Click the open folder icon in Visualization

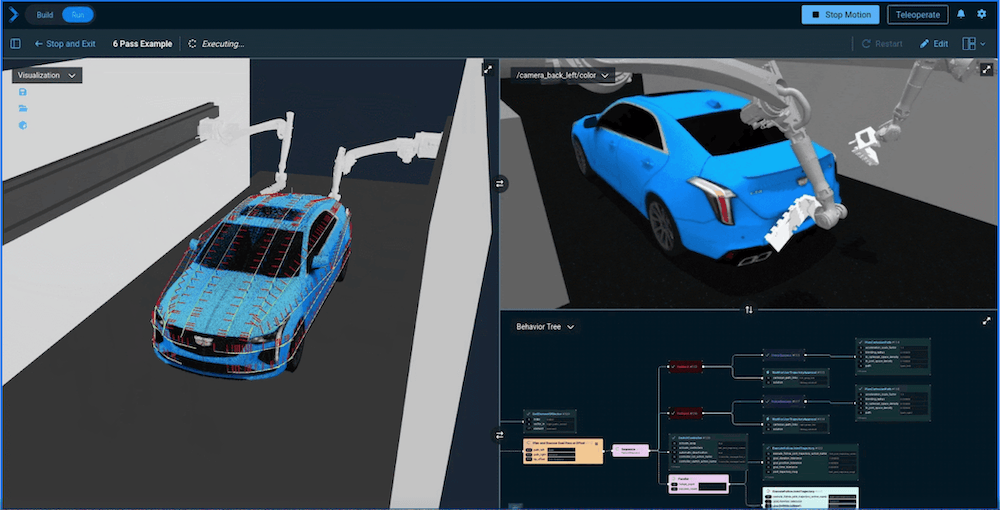coord(23,108)
